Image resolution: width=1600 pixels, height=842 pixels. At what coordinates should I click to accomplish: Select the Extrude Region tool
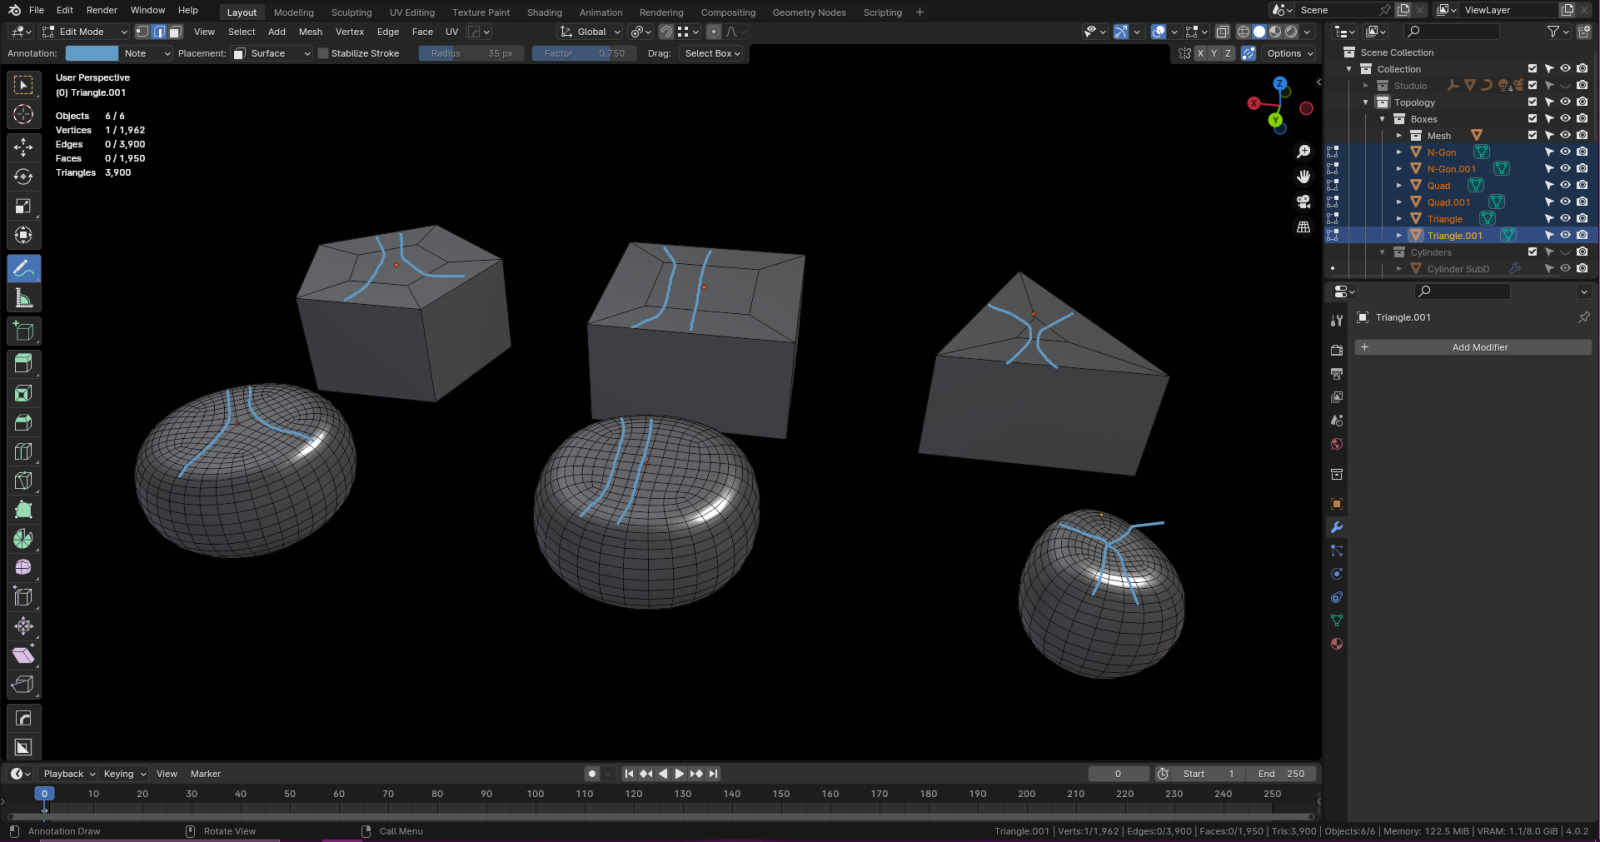(x=24, y=363)
